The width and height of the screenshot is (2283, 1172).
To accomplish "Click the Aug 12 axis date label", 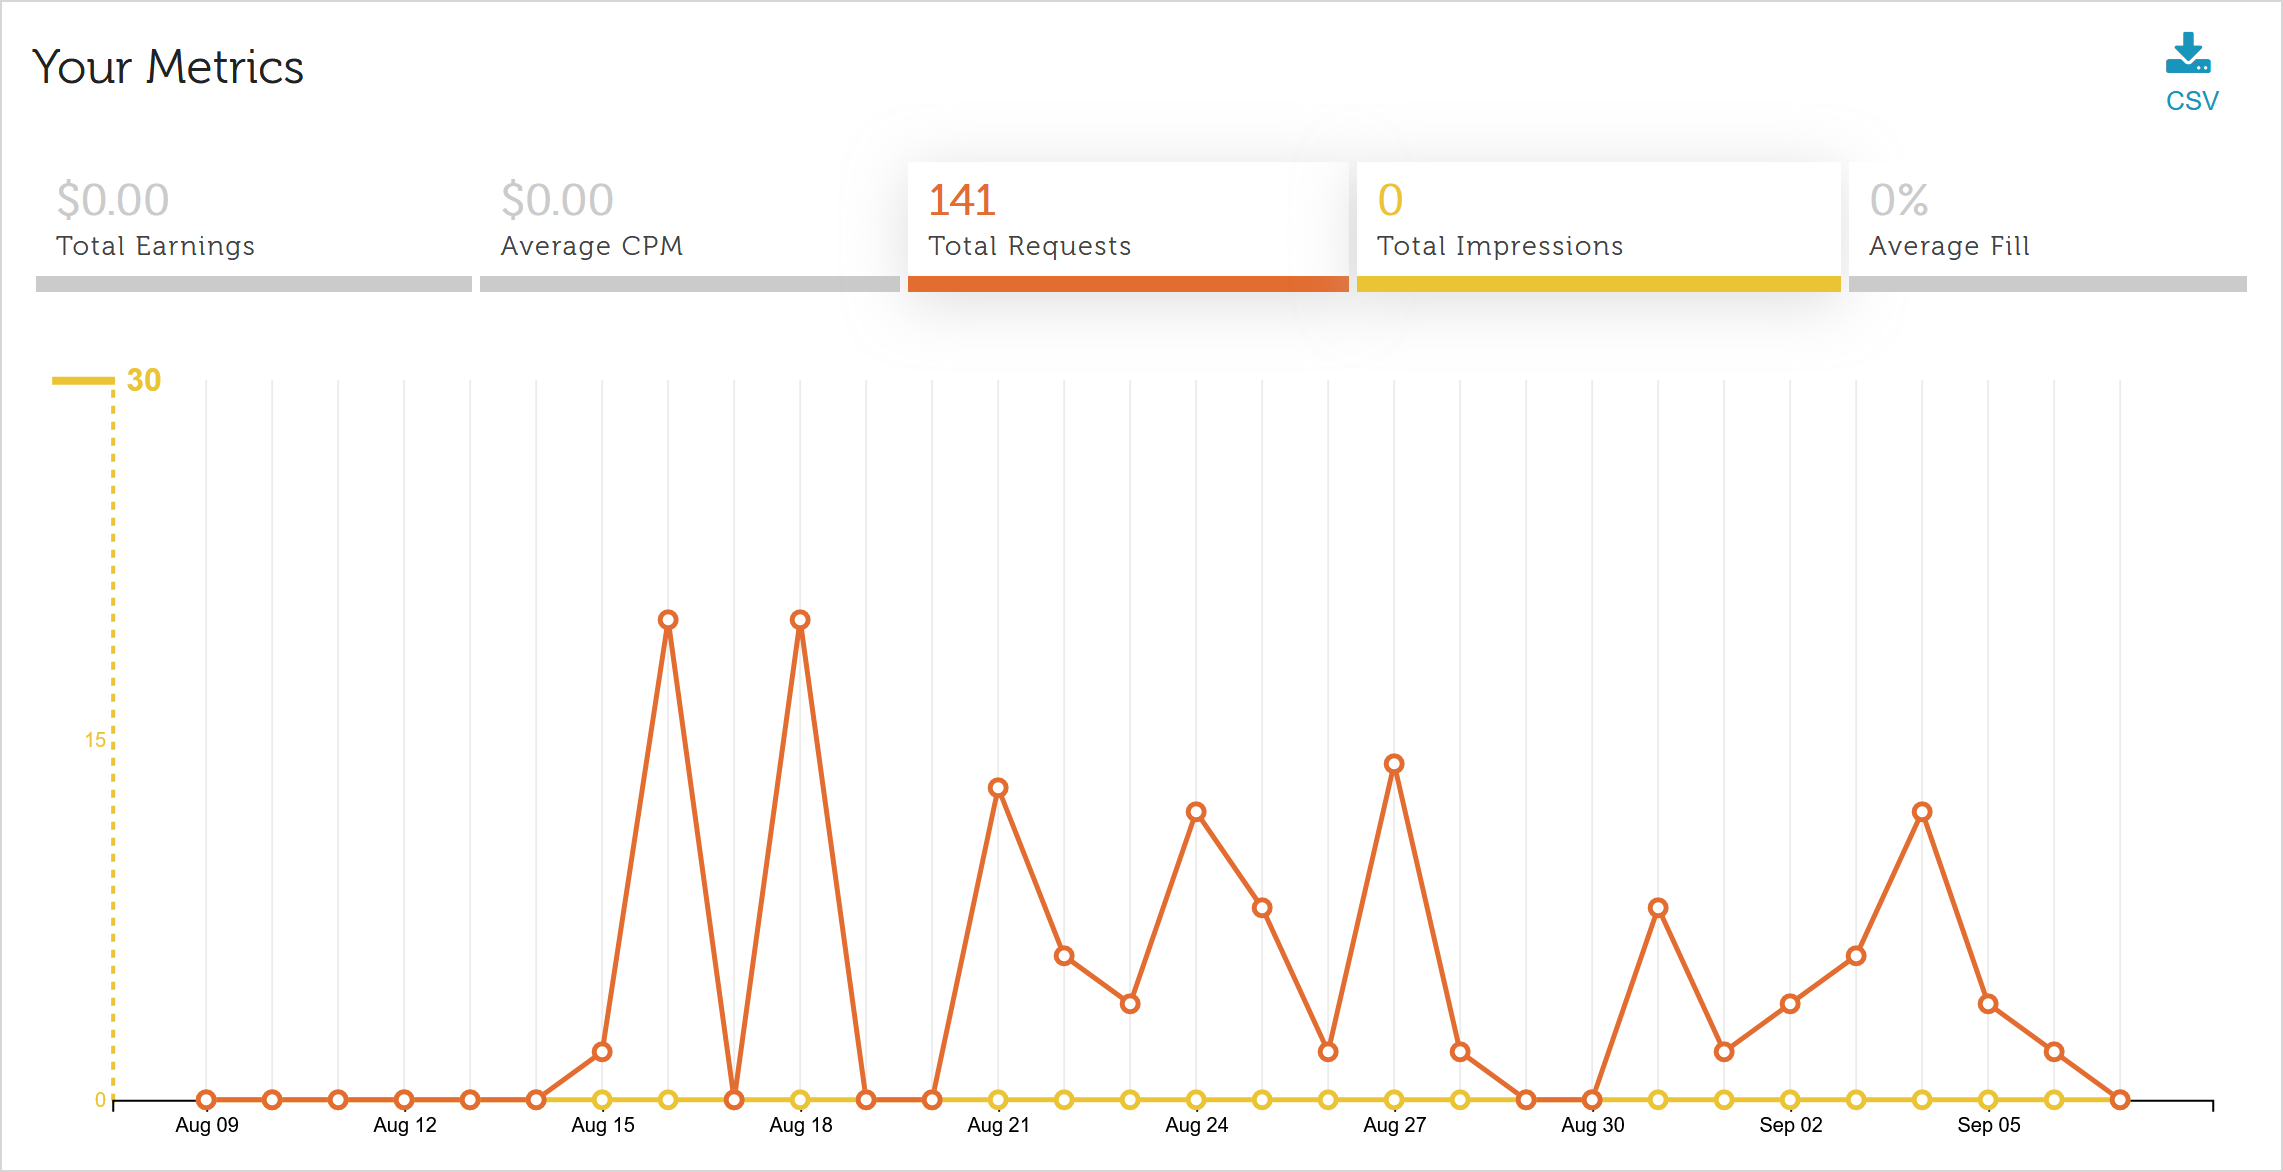I will pos(405,1125).
